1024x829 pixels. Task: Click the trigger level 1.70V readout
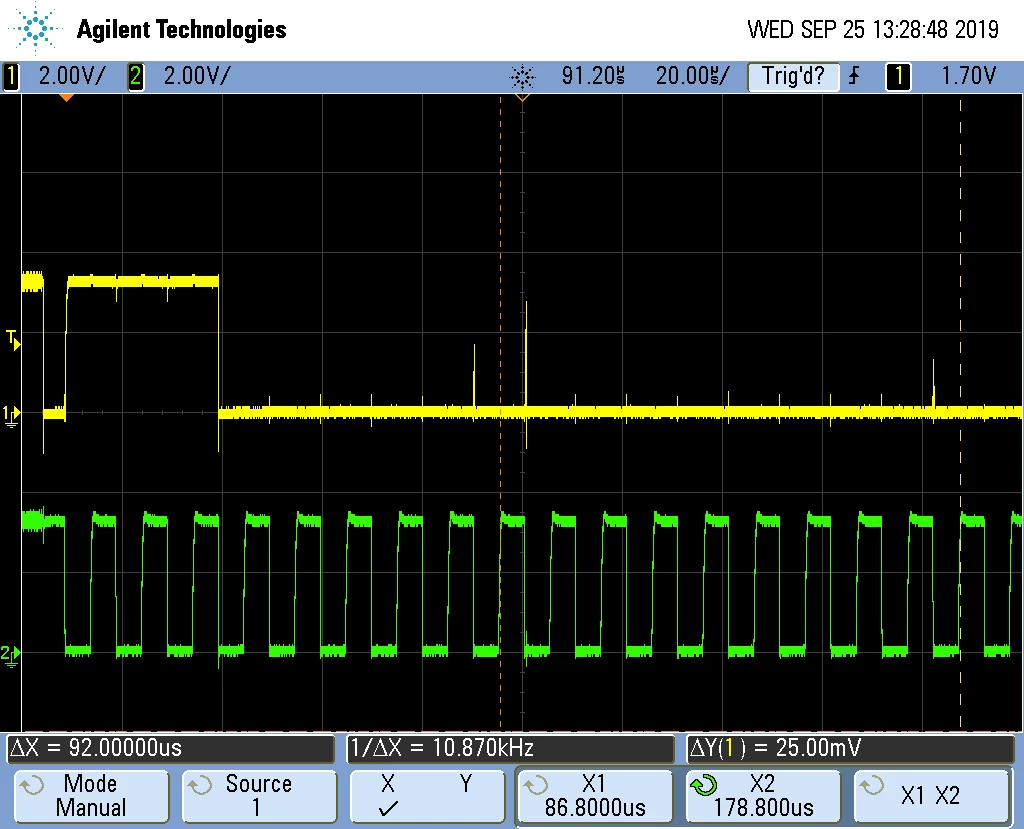968,76
